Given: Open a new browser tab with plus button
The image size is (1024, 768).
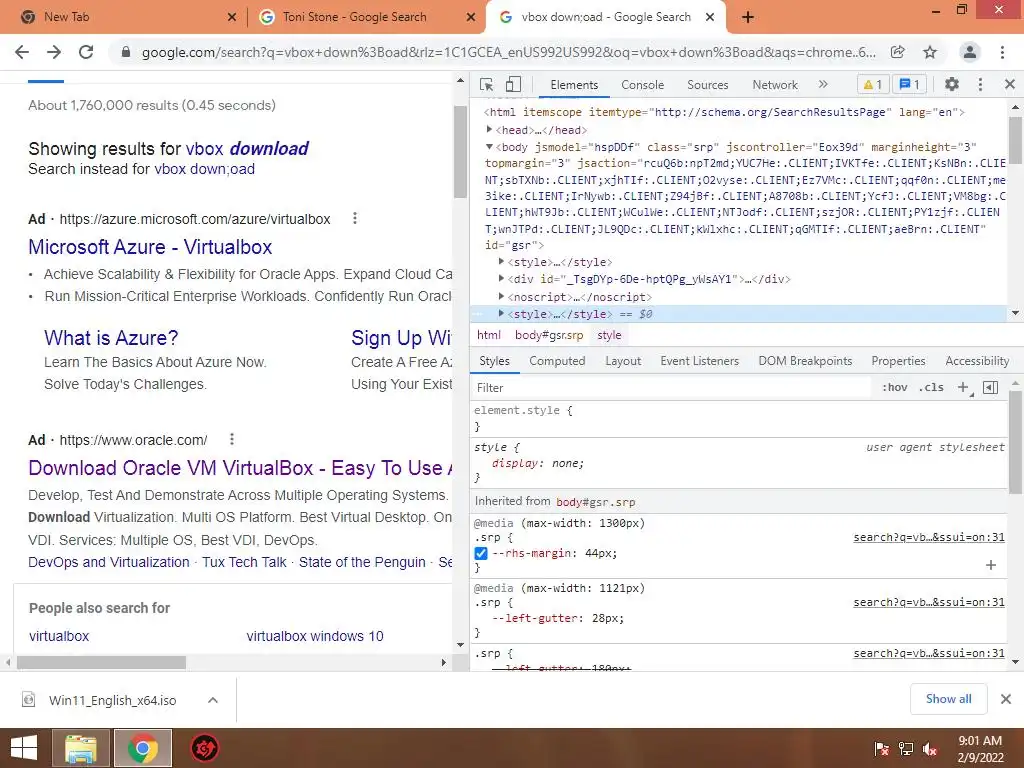Looking at the screenshot, I should point(748,17).
